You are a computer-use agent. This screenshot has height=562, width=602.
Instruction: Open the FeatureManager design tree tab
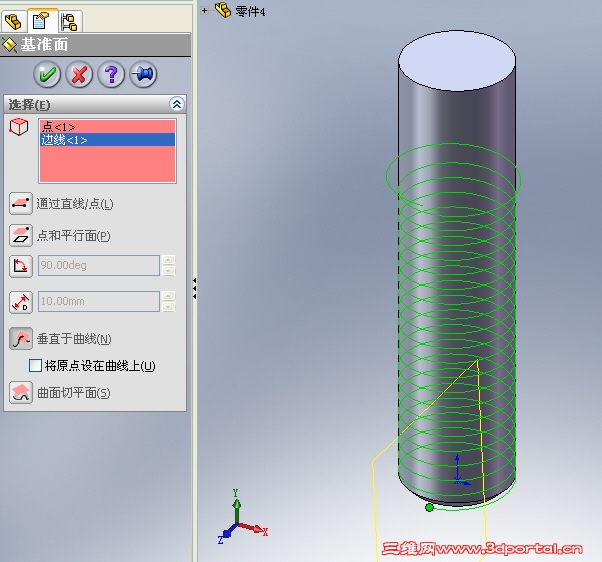[x=13, y=21]
